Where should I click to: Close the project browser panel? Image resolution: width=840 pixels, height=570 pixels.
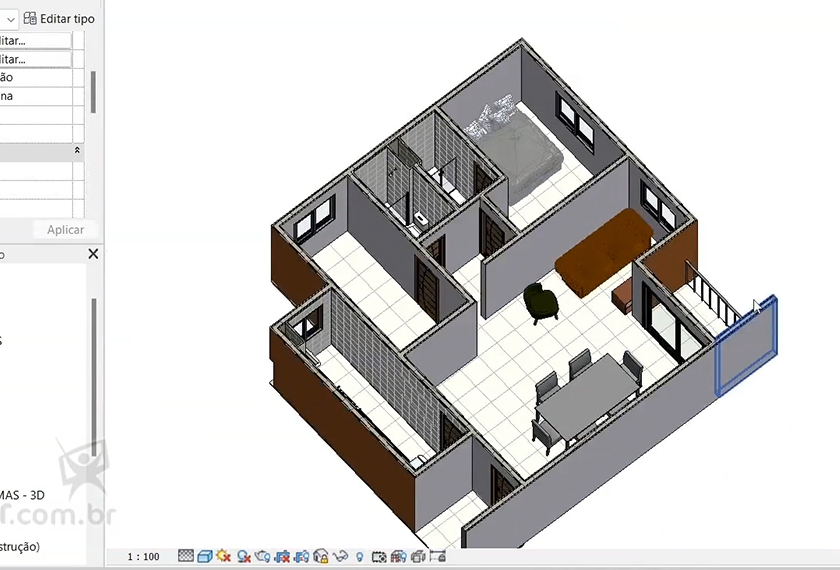pyautogui.click(x=93, y=255)
